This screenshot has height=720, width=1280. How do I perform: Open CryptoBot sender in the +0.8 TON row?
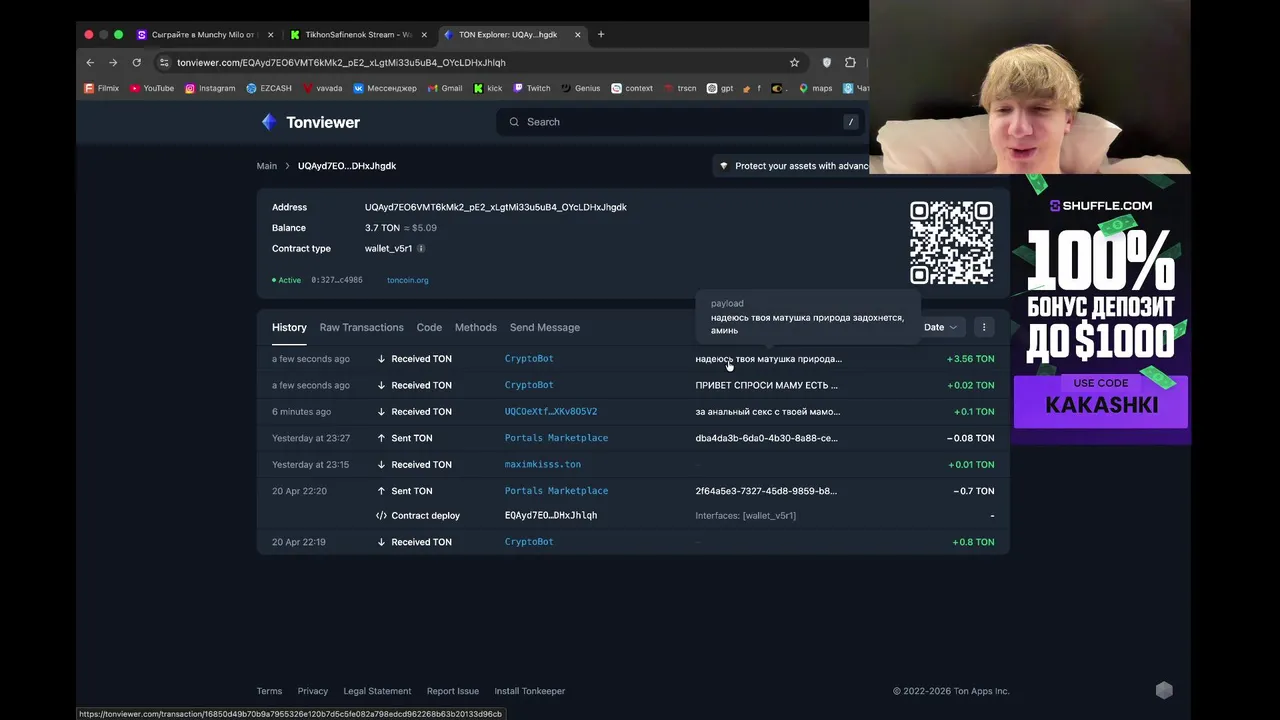pyautogui.click(x=529, y=542)
